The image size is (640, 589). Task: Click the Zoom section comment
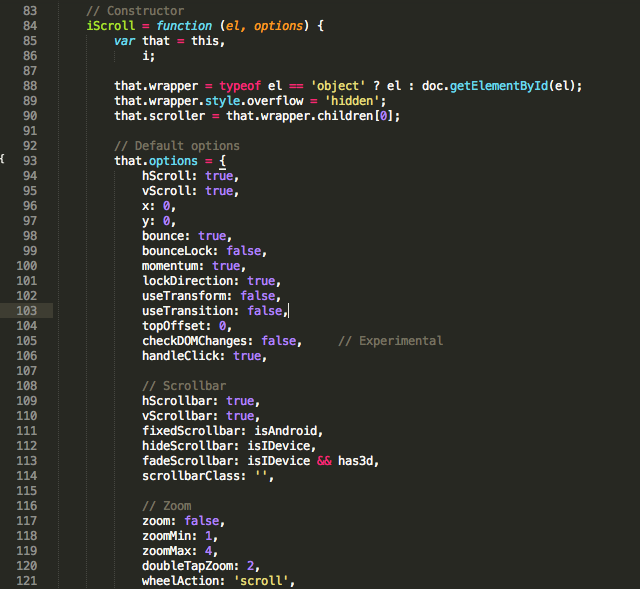166,506
